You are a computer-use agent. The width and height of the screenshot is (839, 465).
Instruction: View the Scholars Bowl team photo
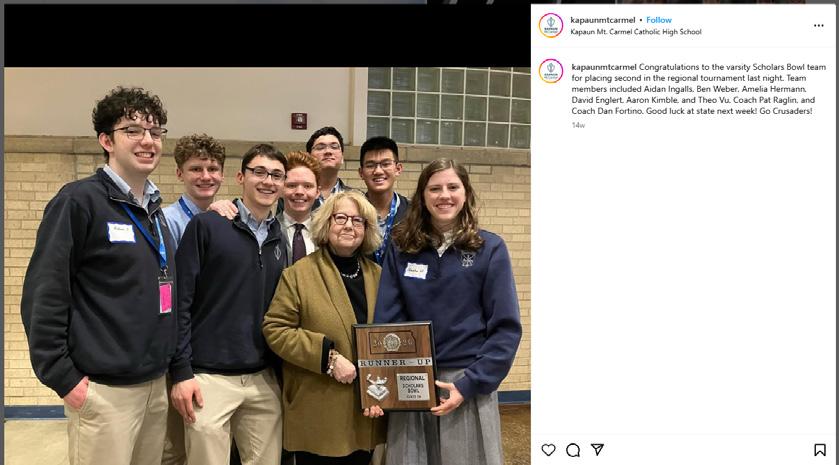pyautogui.click(x=267, y=266)
